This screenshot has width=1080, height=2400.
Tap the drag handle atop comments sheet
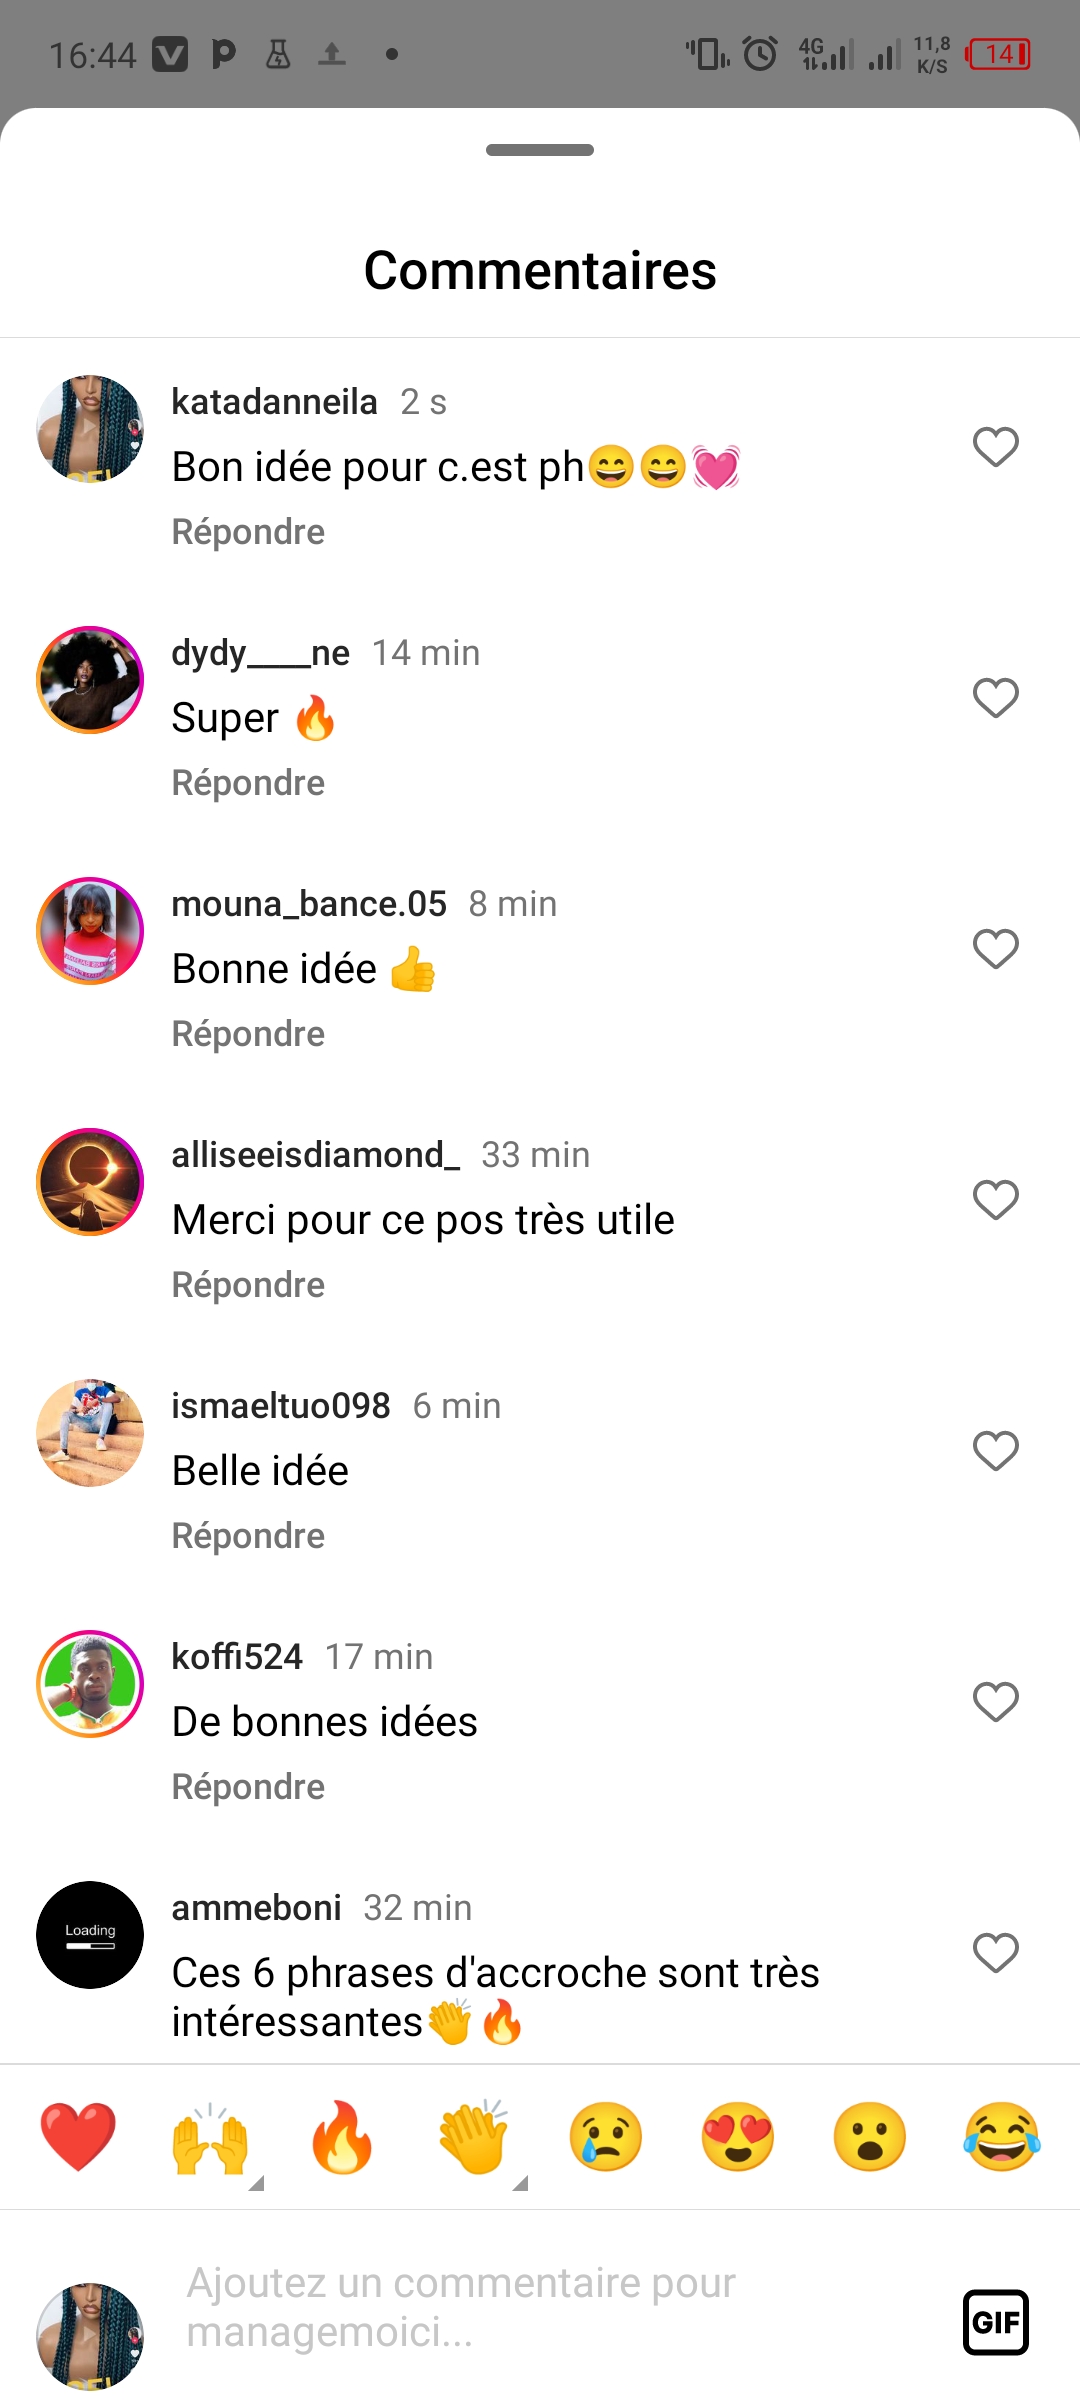(540, 150)
